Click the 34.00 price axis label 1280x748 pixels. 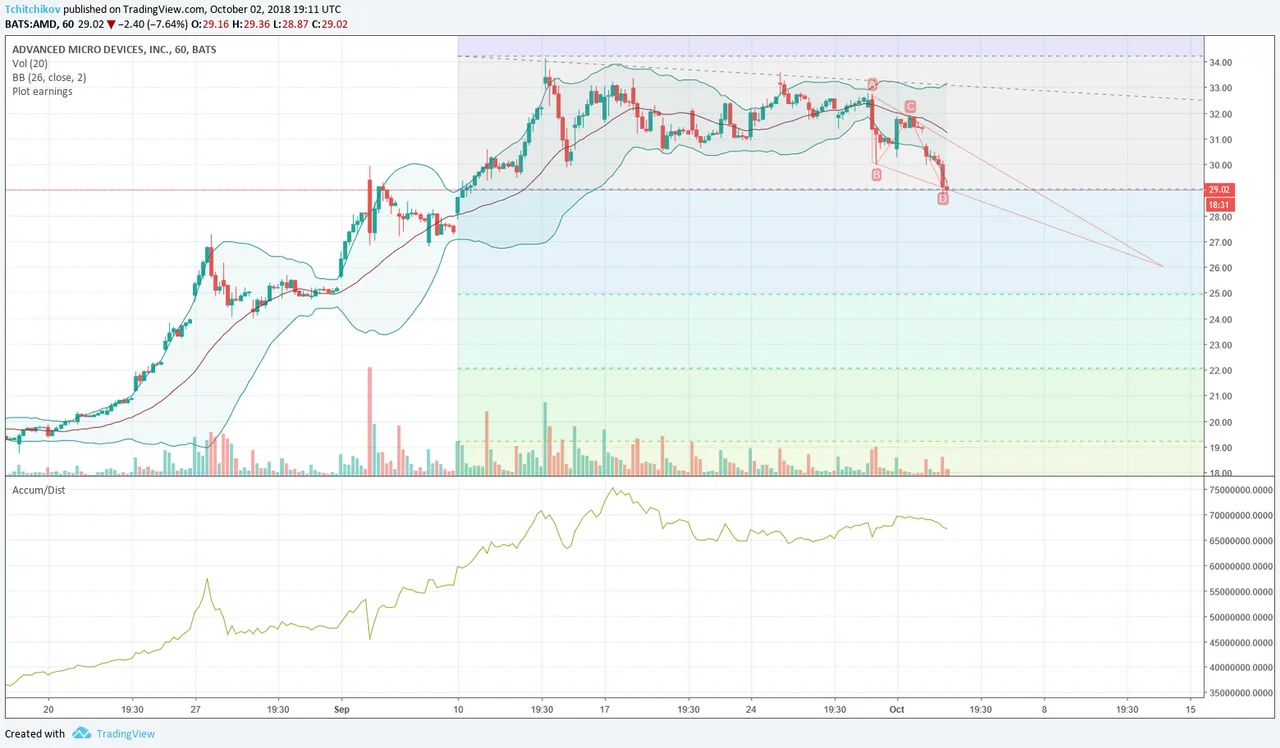(x=1223, y=63)
